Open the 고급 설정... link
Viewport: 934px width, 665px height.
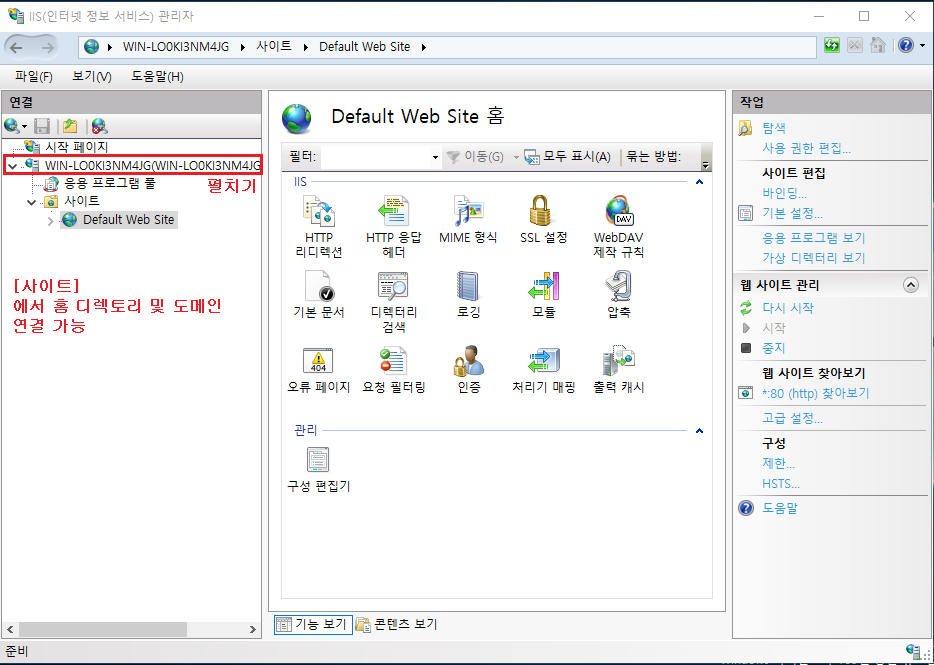(x=792, y=418)
